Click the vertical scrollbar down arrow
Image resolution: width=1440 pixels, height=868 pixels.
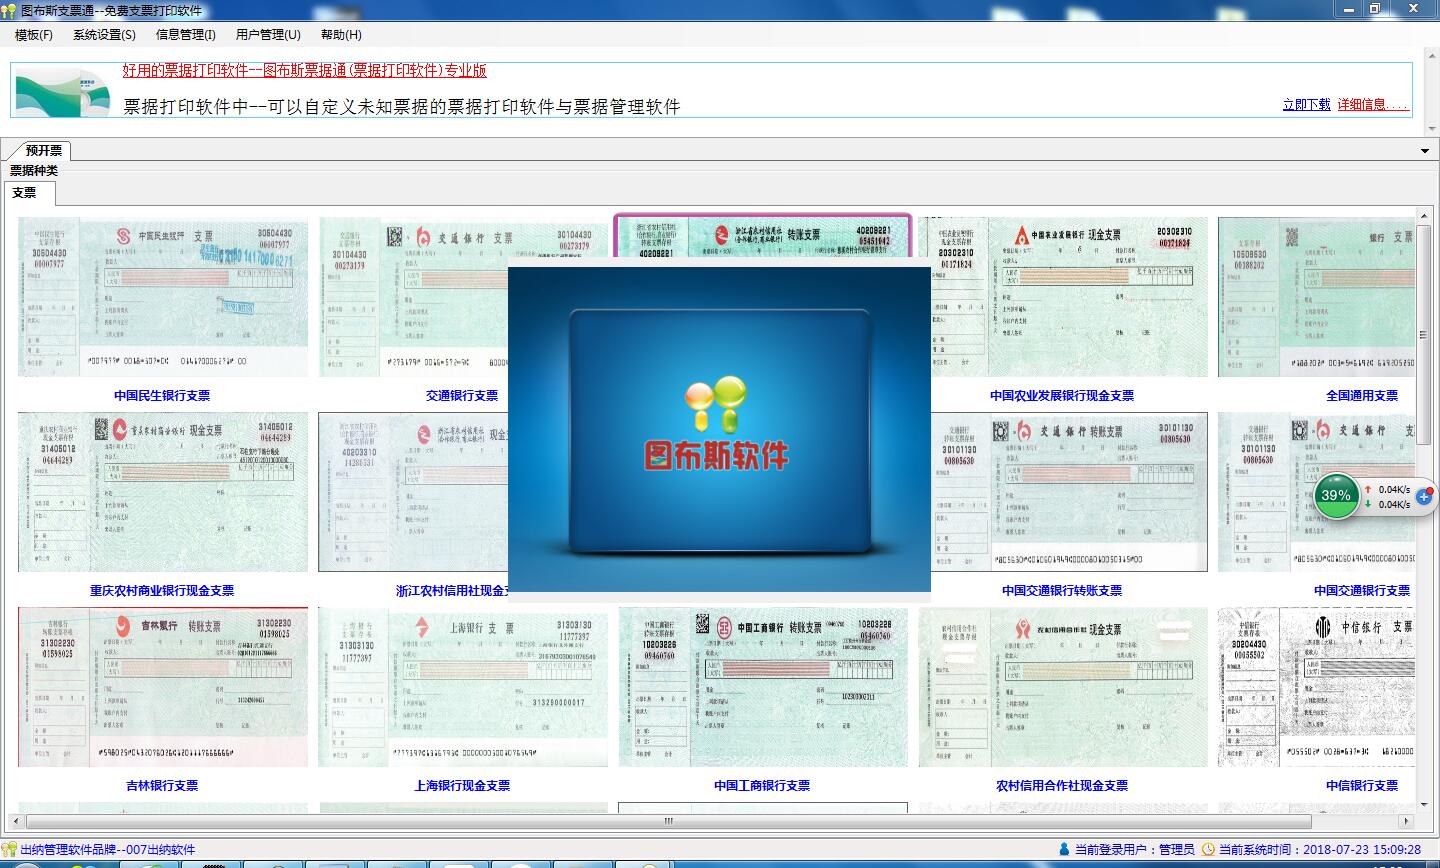(x=1424, y=804)
